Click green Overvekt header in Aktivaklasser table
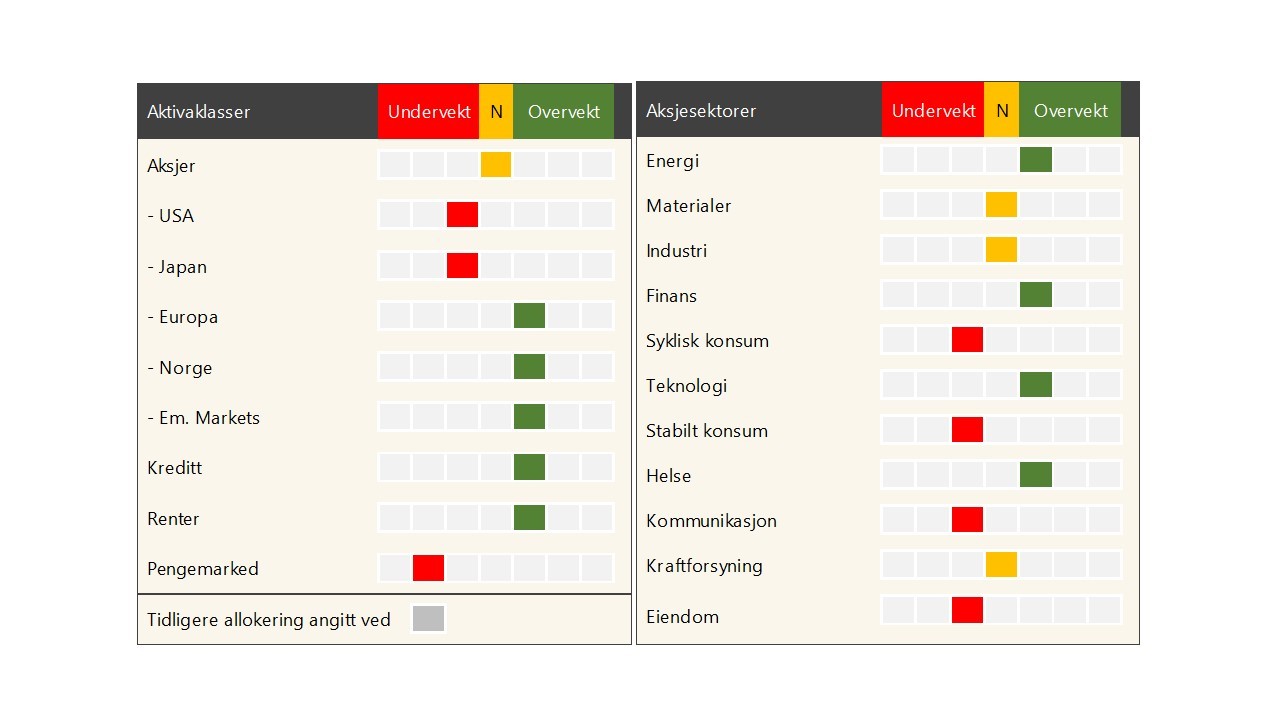 (x=563, y=111)
